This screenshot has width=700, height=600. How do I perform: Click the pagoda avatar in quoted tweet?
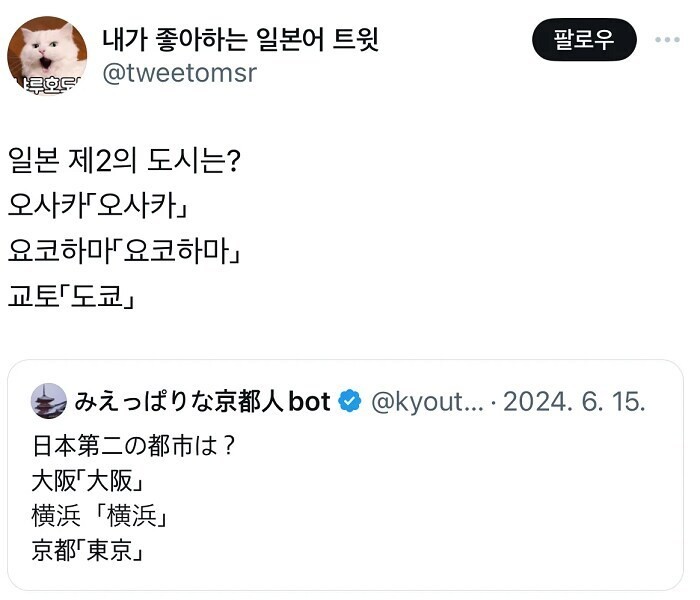[48, 401]
